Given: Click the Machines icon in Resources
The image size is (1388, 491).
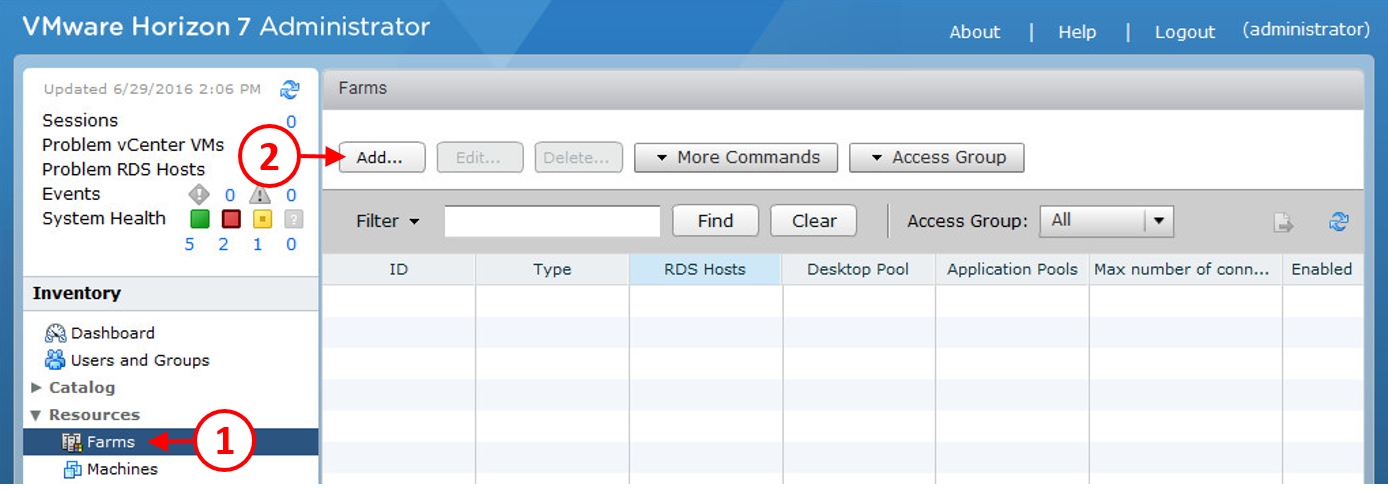Looking at the screenshot, I should (x=72, y=469).
